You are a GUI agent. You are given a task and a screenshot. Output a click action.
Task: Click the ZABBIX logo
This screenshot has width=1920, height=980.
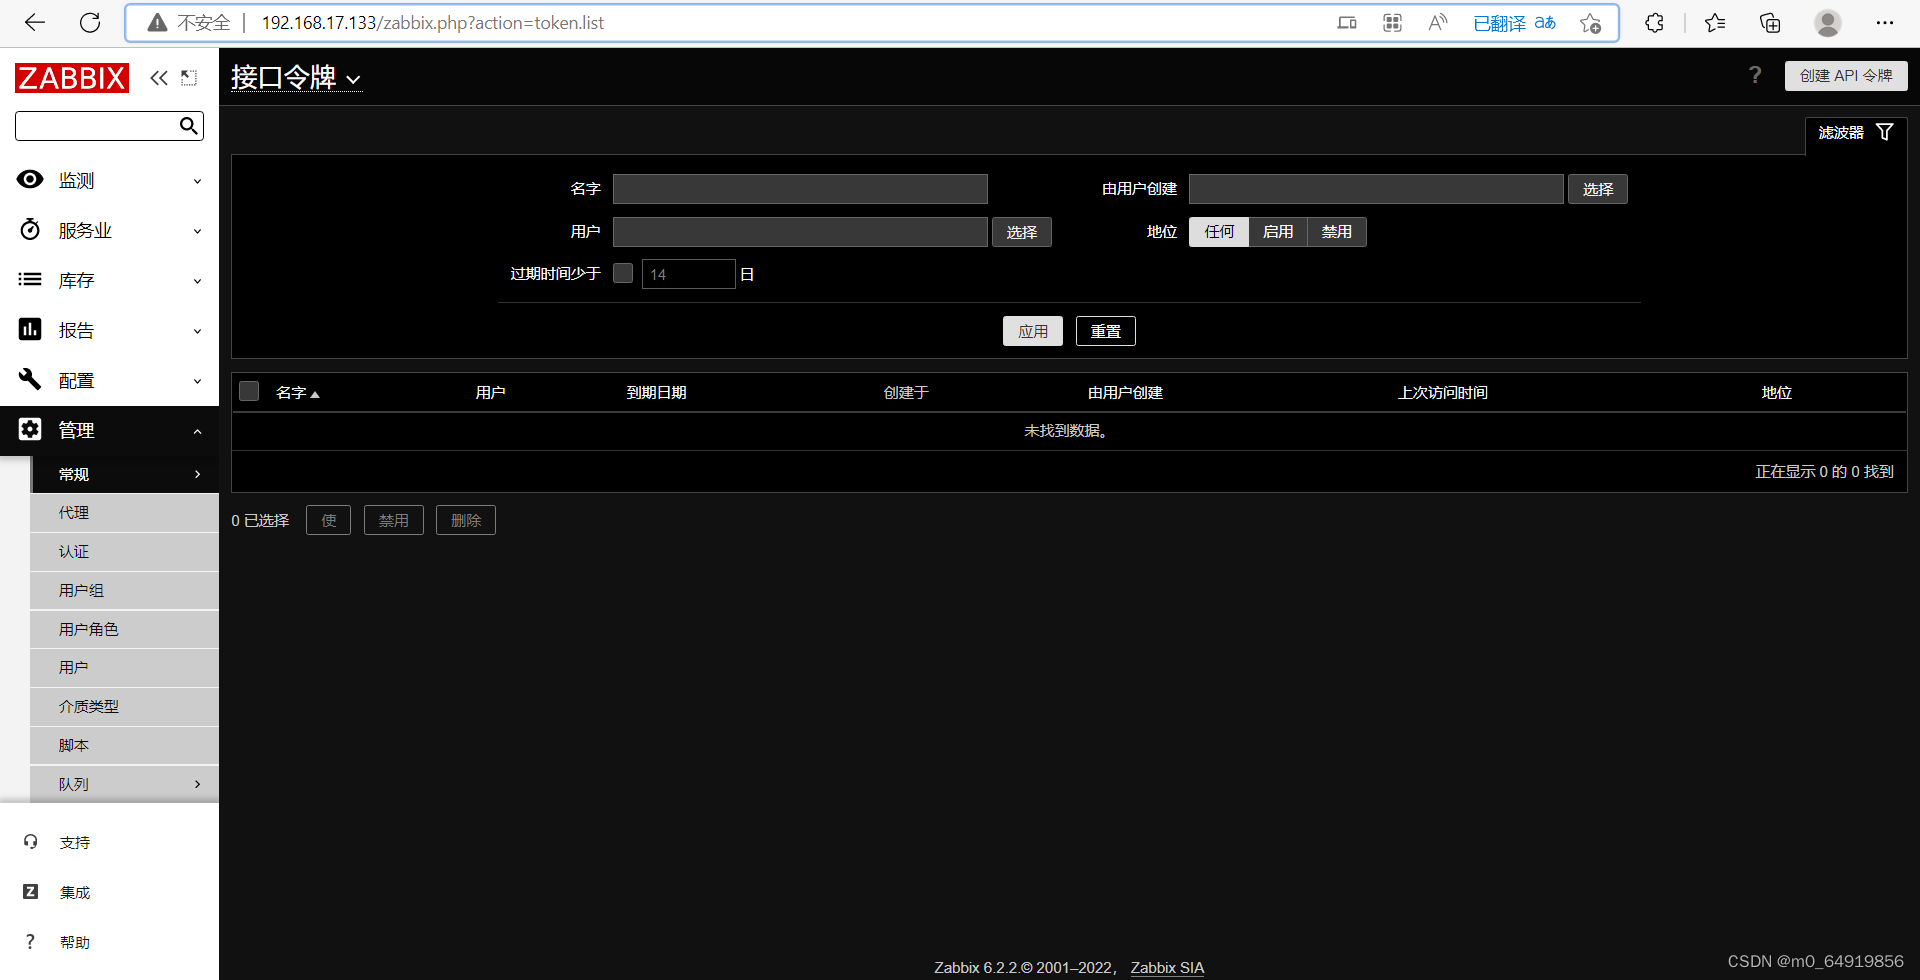coord(72,78)
